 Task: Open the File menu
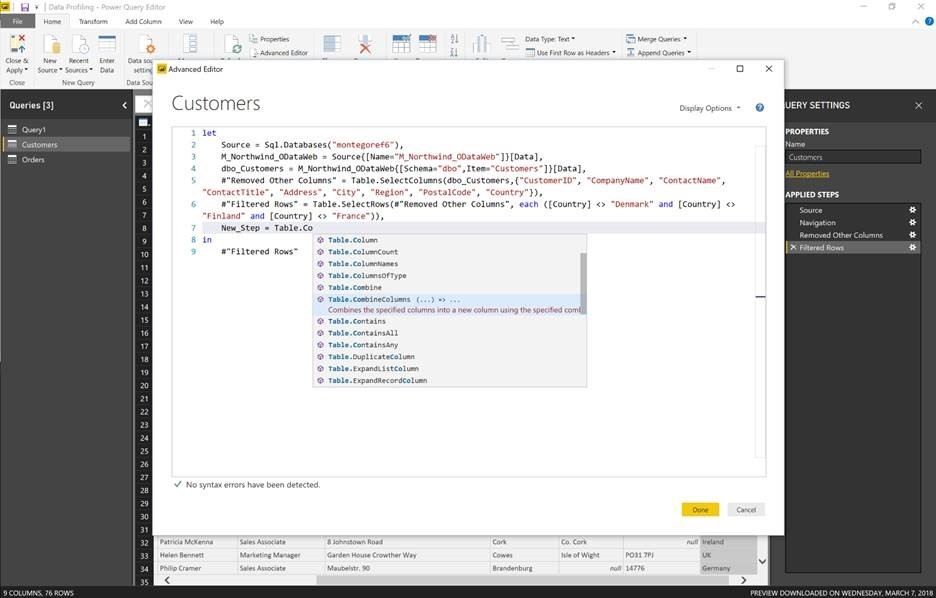pyautogui.click(x=17, y=21)
